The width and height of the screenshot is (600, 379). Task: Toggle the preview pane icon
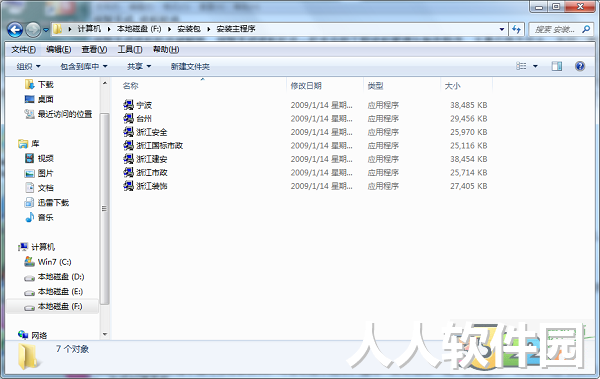[x=557, y=66]
